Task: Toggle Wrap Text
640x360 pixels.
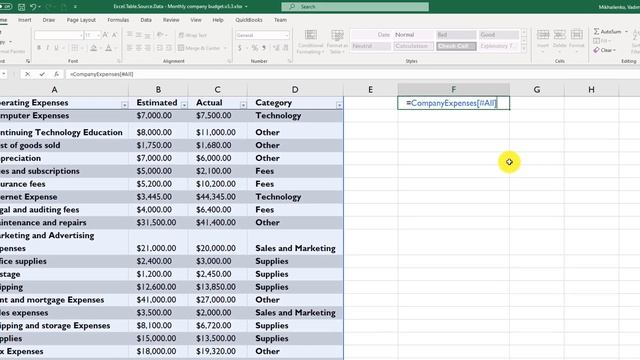Action: tap(193, 35)
